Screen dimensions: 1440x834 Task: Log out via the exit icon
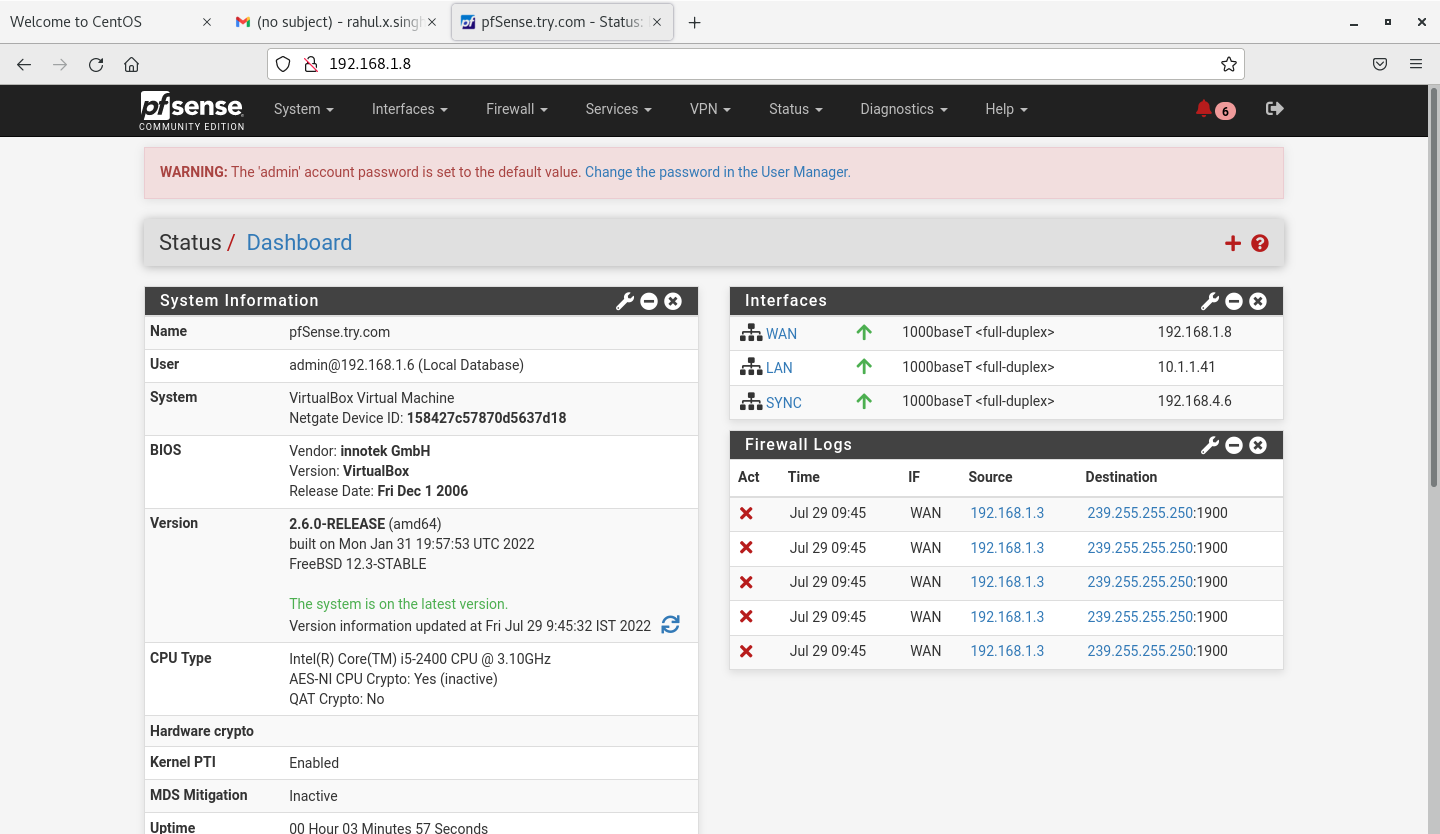pyautogui.click(x=1274, y=108)
